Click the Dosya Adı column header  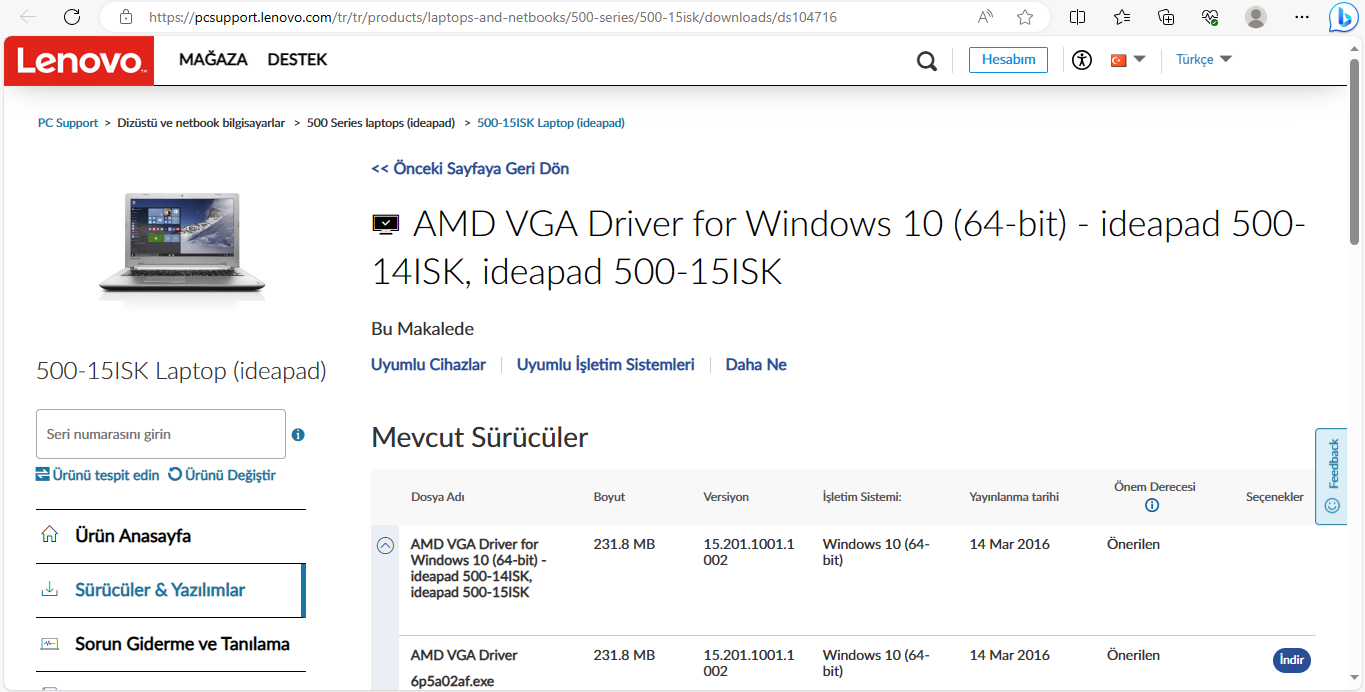coord(437,497)
